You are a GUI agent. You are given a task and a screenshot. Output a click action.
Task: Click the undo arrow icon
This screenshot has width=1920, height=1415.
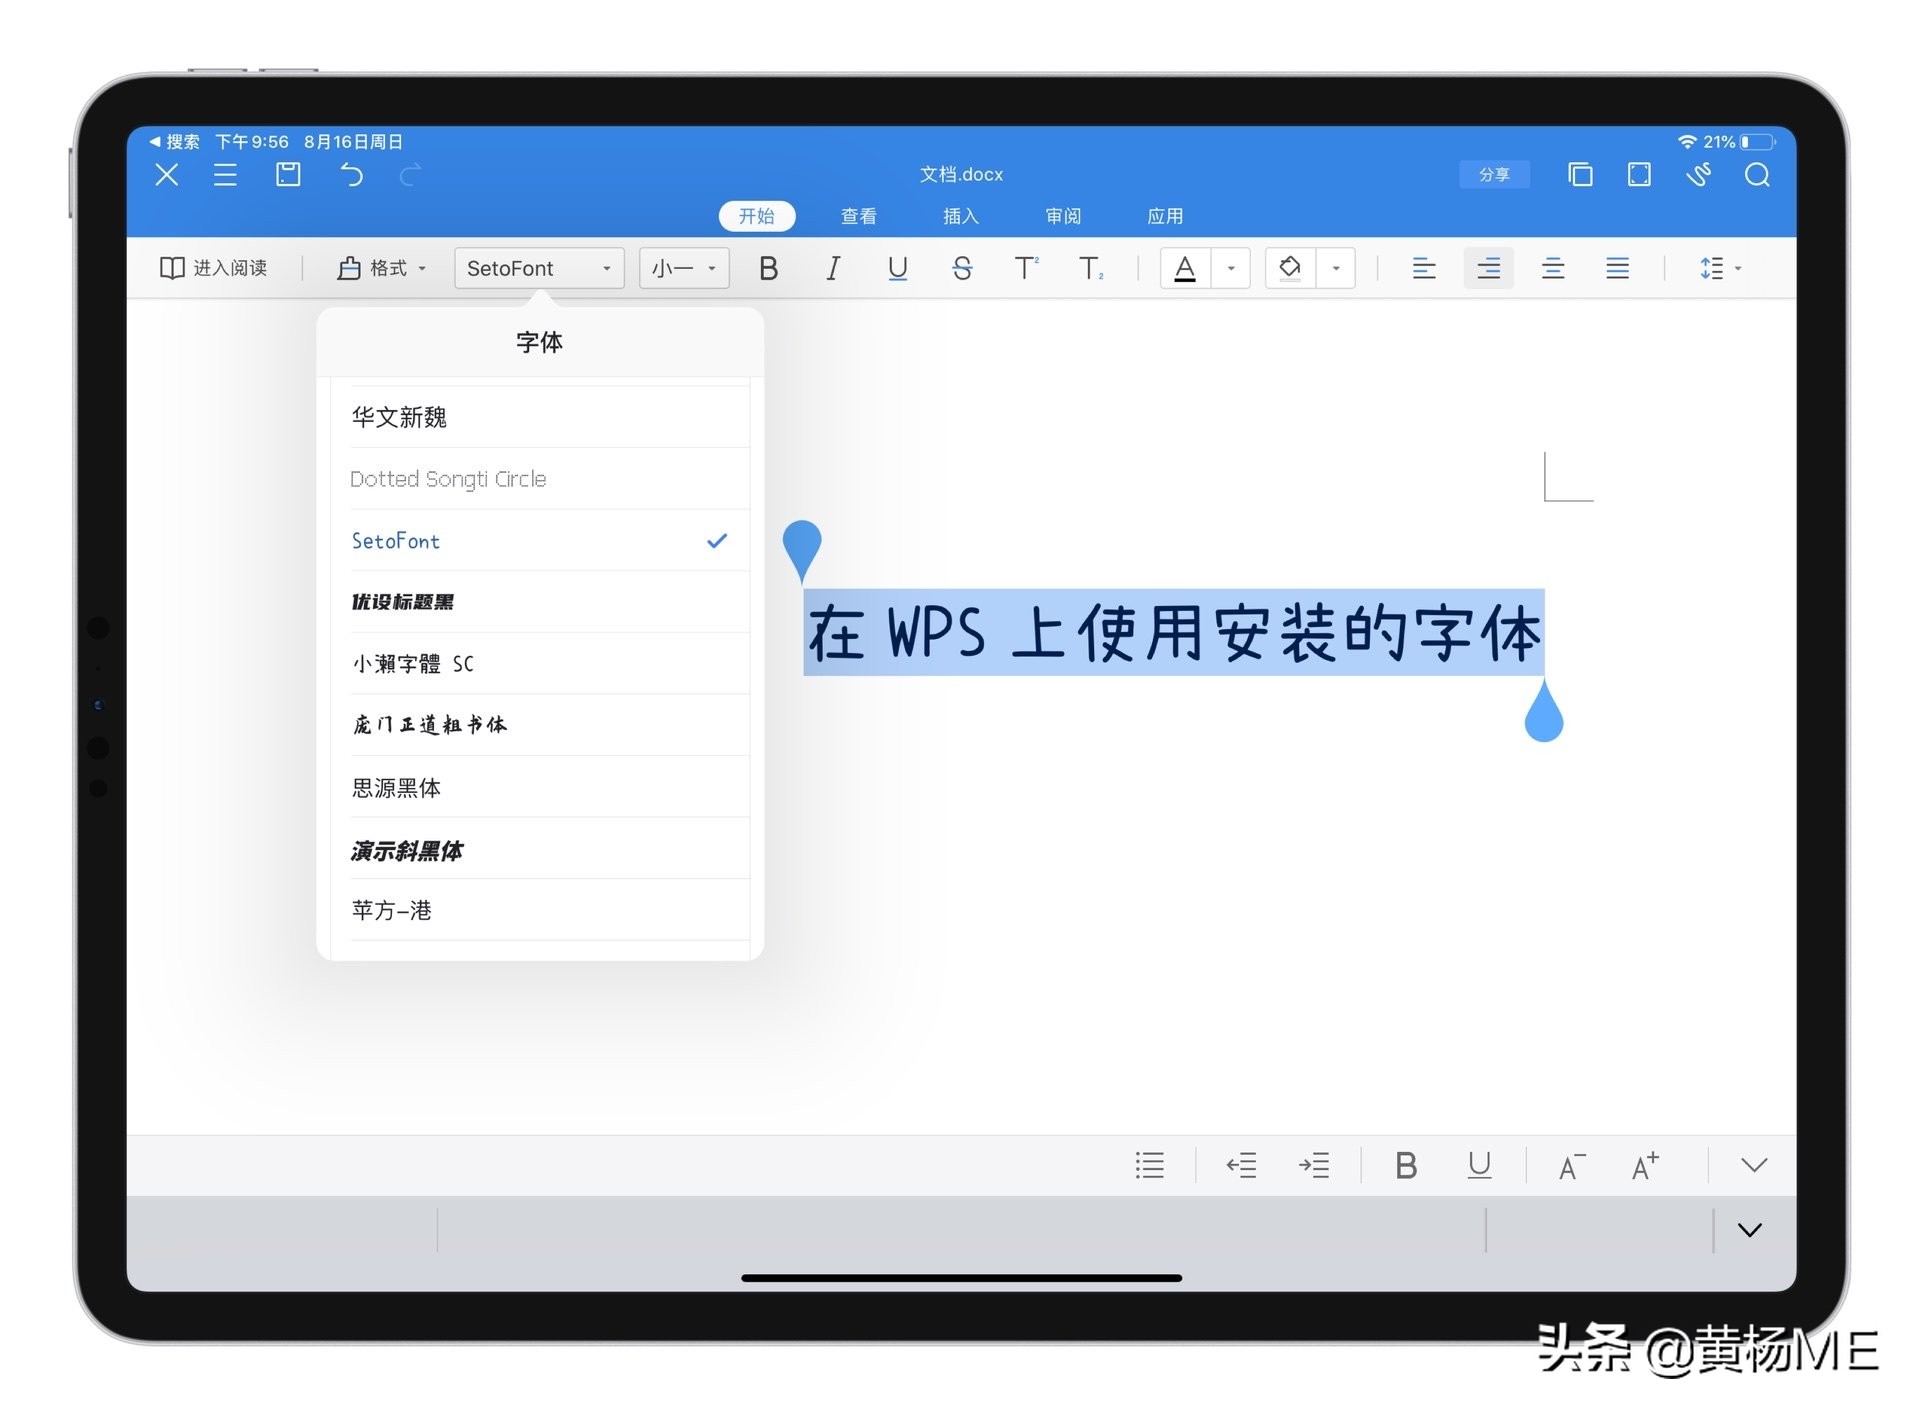pos(350,175)
